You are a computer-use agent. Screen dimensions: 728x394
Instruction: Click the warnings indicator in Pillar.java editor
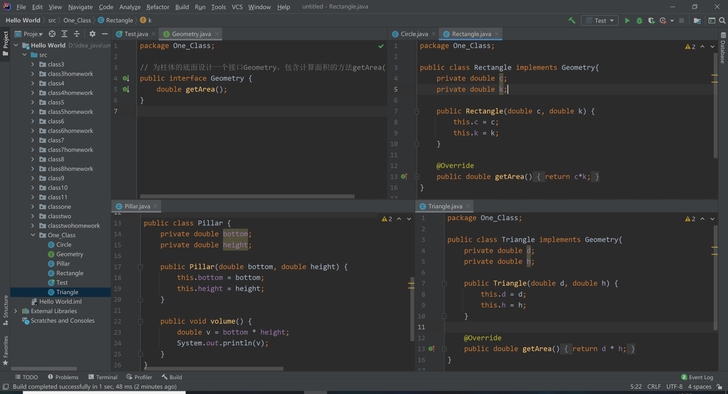tap(387, 219)
